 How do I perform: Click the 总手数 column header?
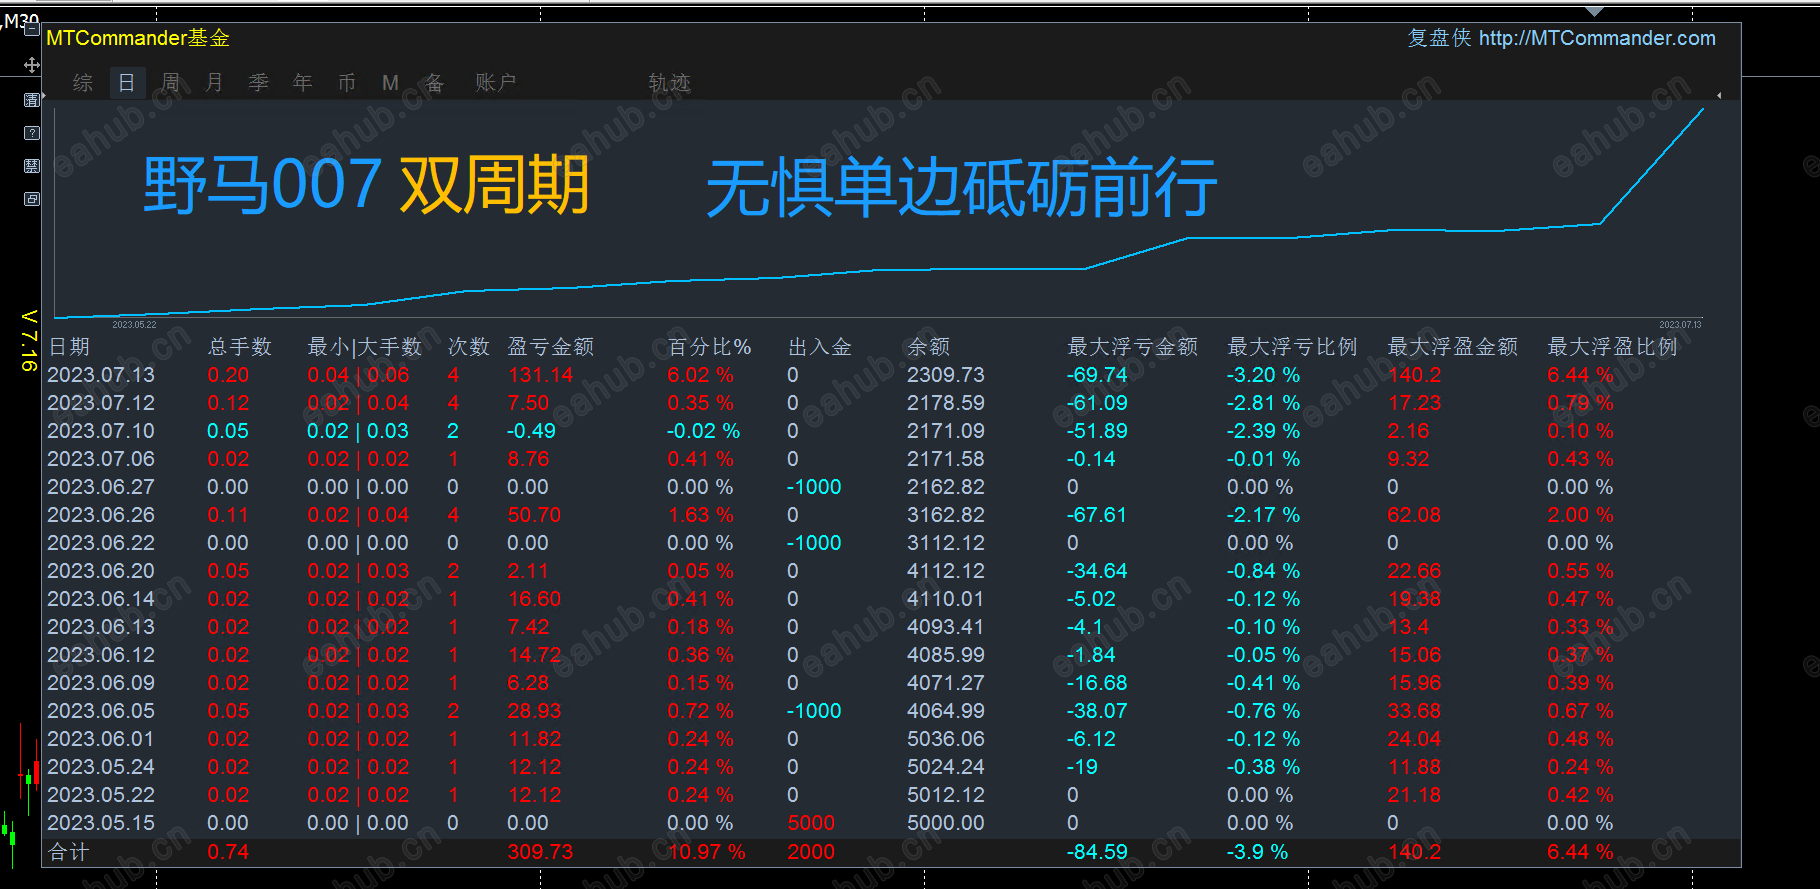coord(240,347)
